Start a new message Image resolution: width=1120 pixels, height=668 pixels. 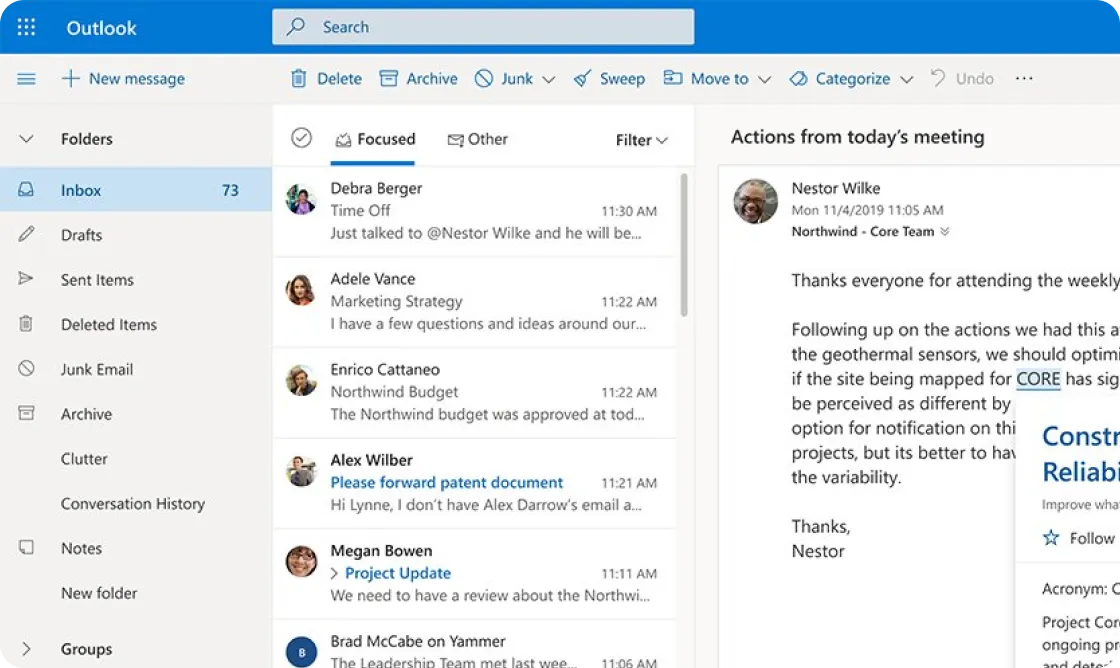pyautogui.click(x=123, y=78)
